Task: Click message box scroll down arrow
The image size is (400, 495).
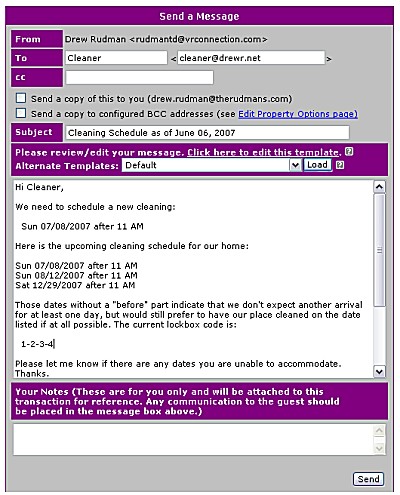Action: (x=379, y=371)
